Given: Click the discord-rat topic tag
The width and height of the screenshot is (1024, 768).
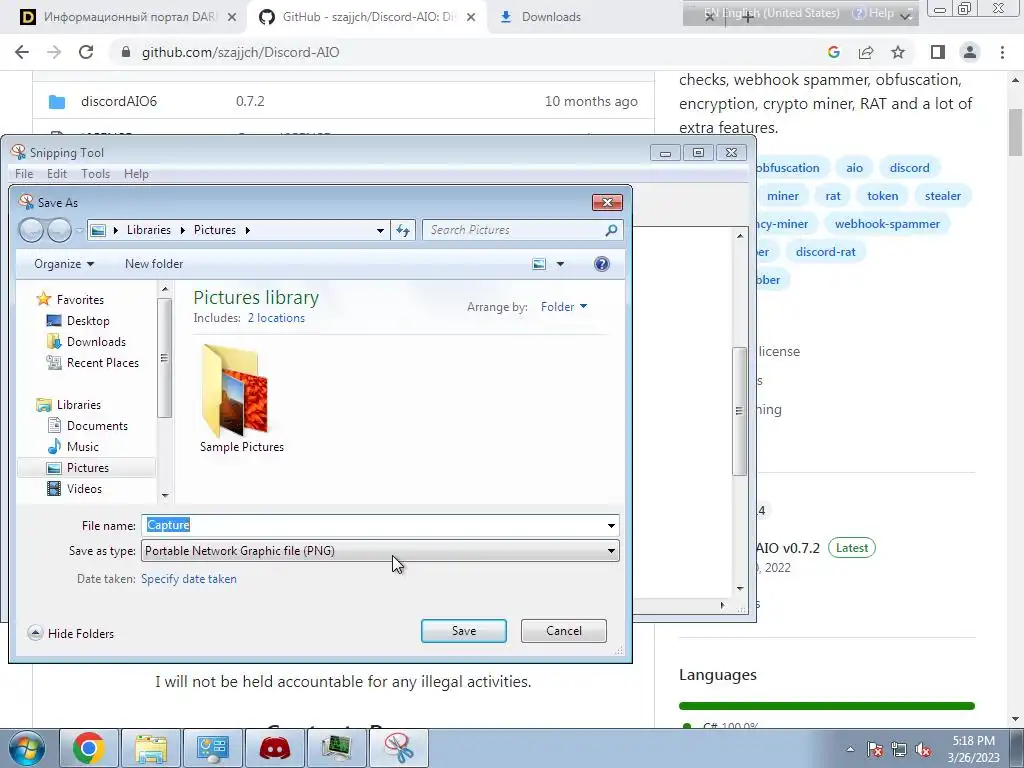Looking at the screenshot, I should click(825, 252).
